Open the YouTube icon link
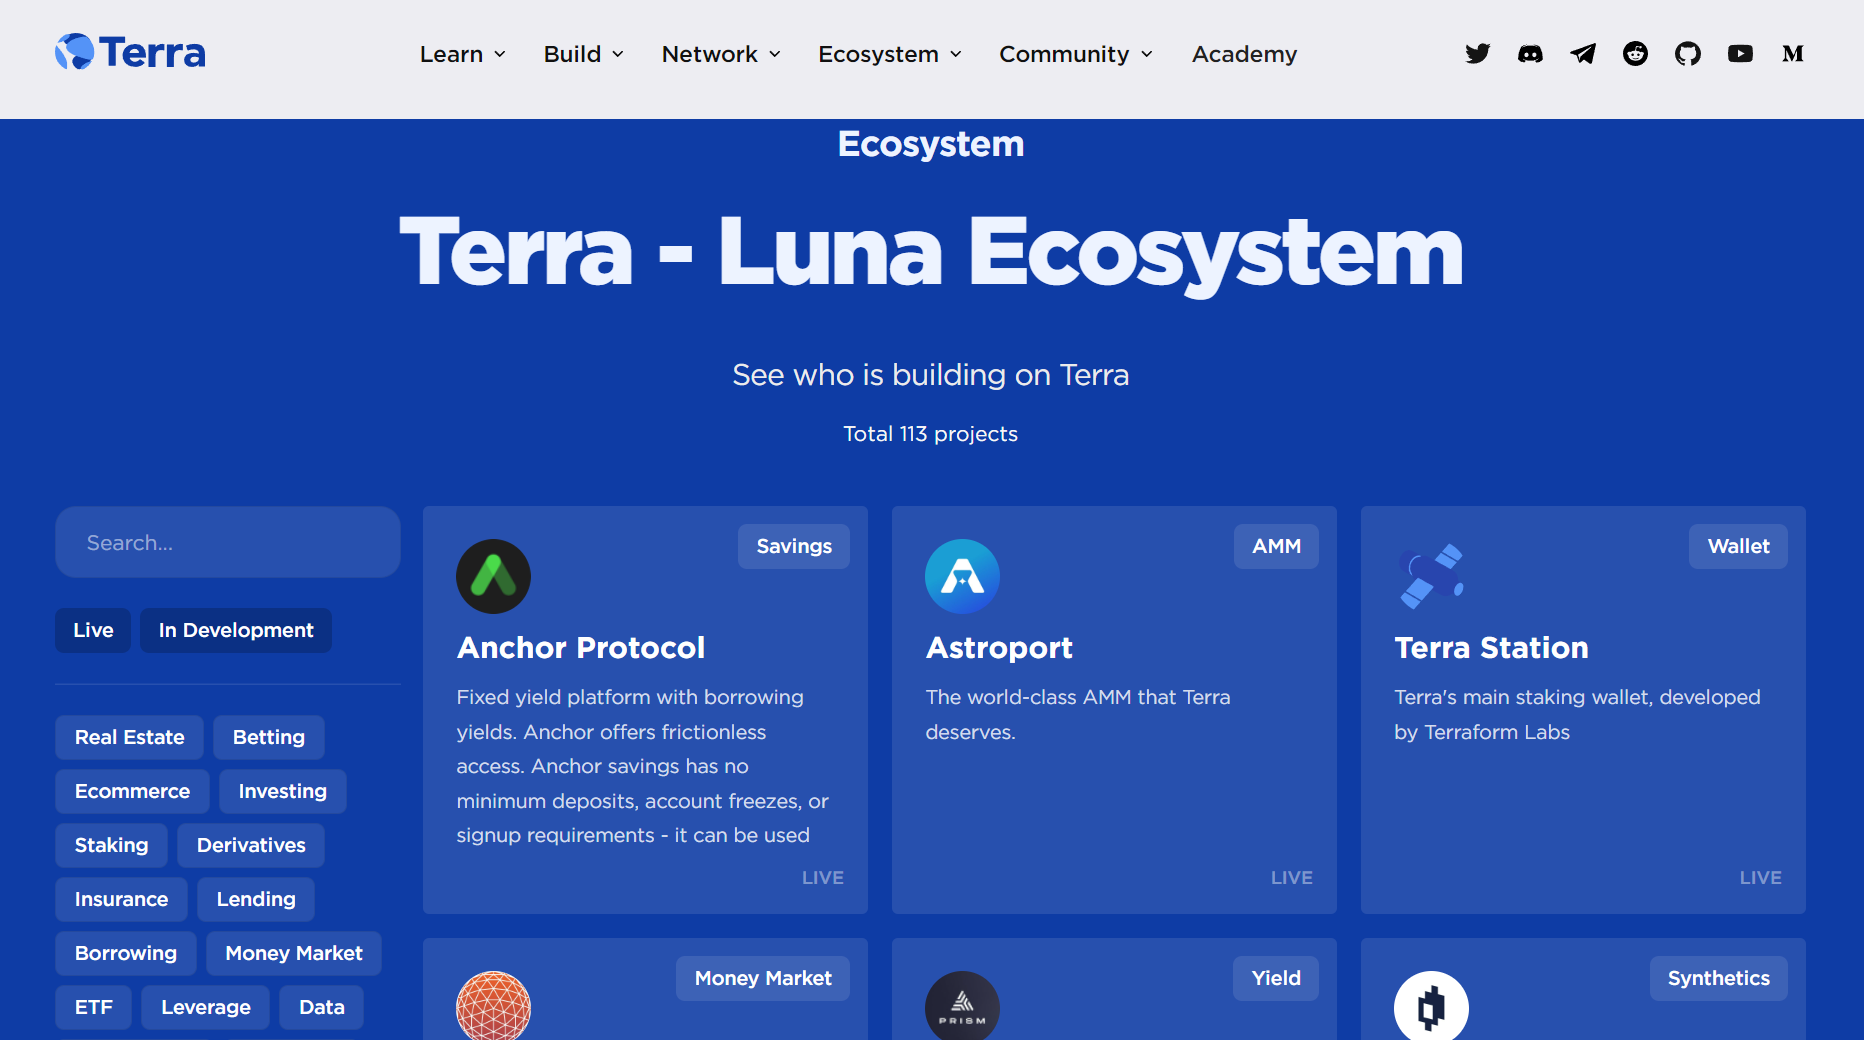This screenshot has width=1864, height=1040. (1740, 54)
